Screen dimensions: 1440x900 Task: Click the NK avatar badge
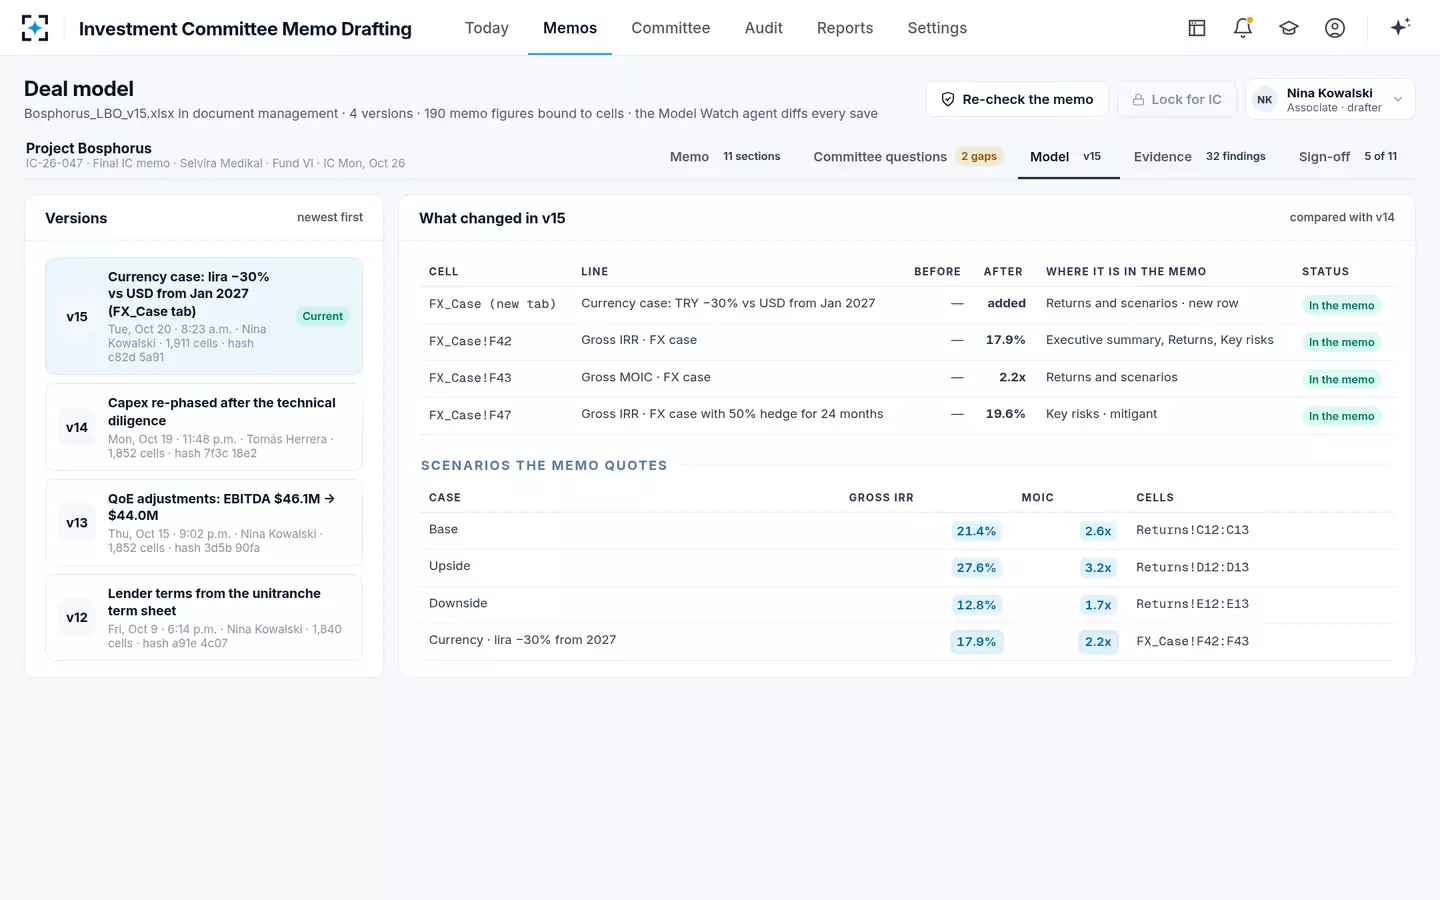[1265, 100]
